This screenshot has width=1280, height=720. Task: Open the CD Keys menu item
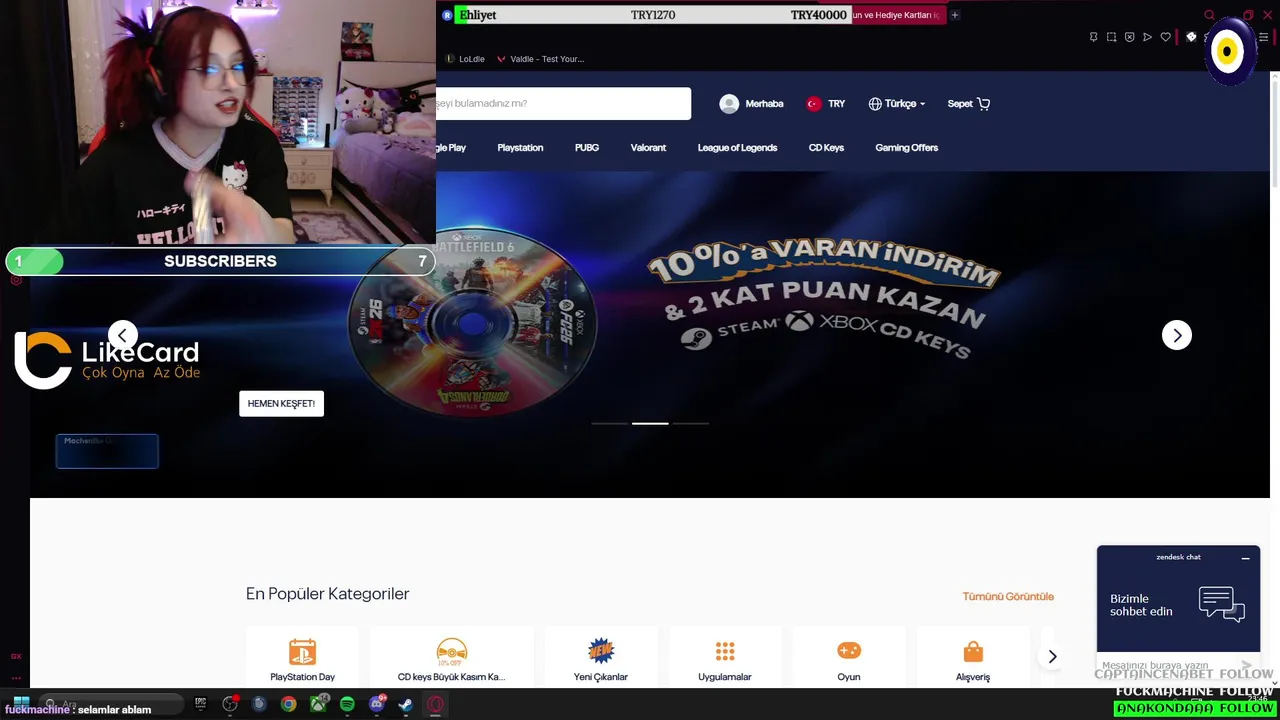point(826,148)
